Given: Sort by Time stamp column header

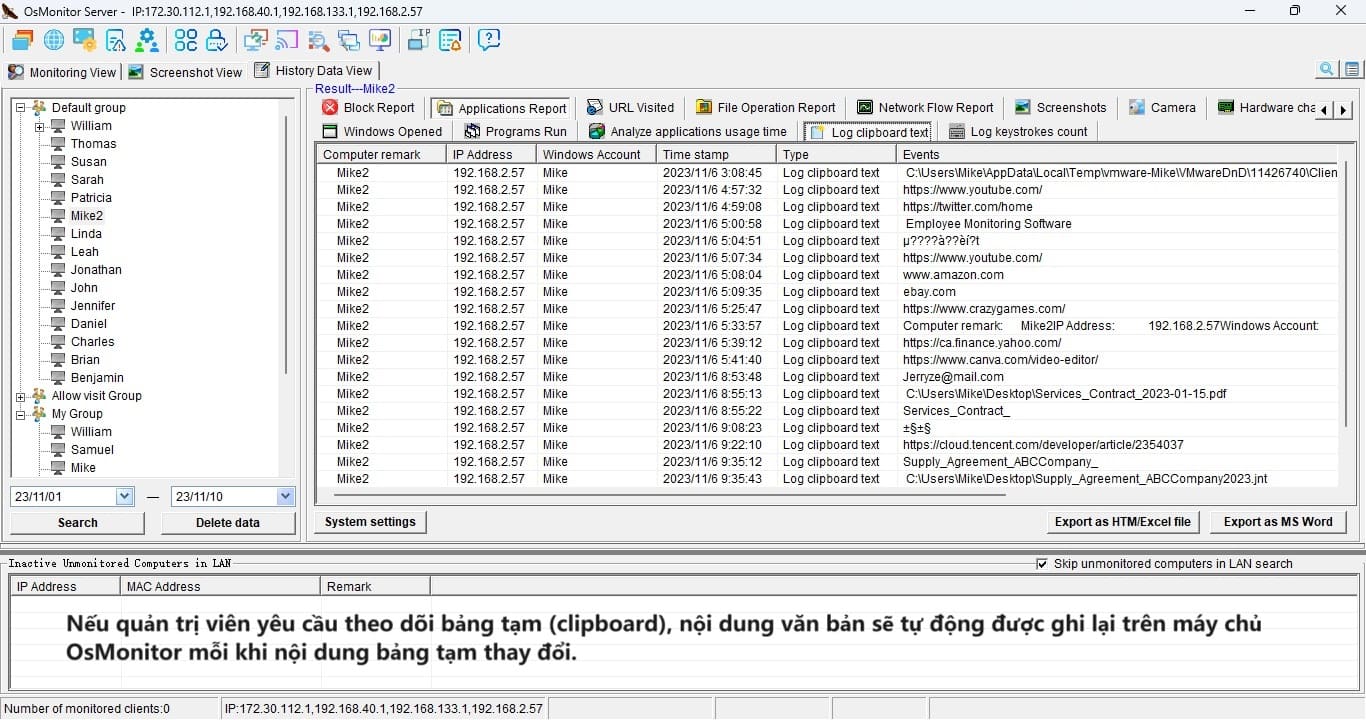Looking at the screenshot, I should (716, 154).
